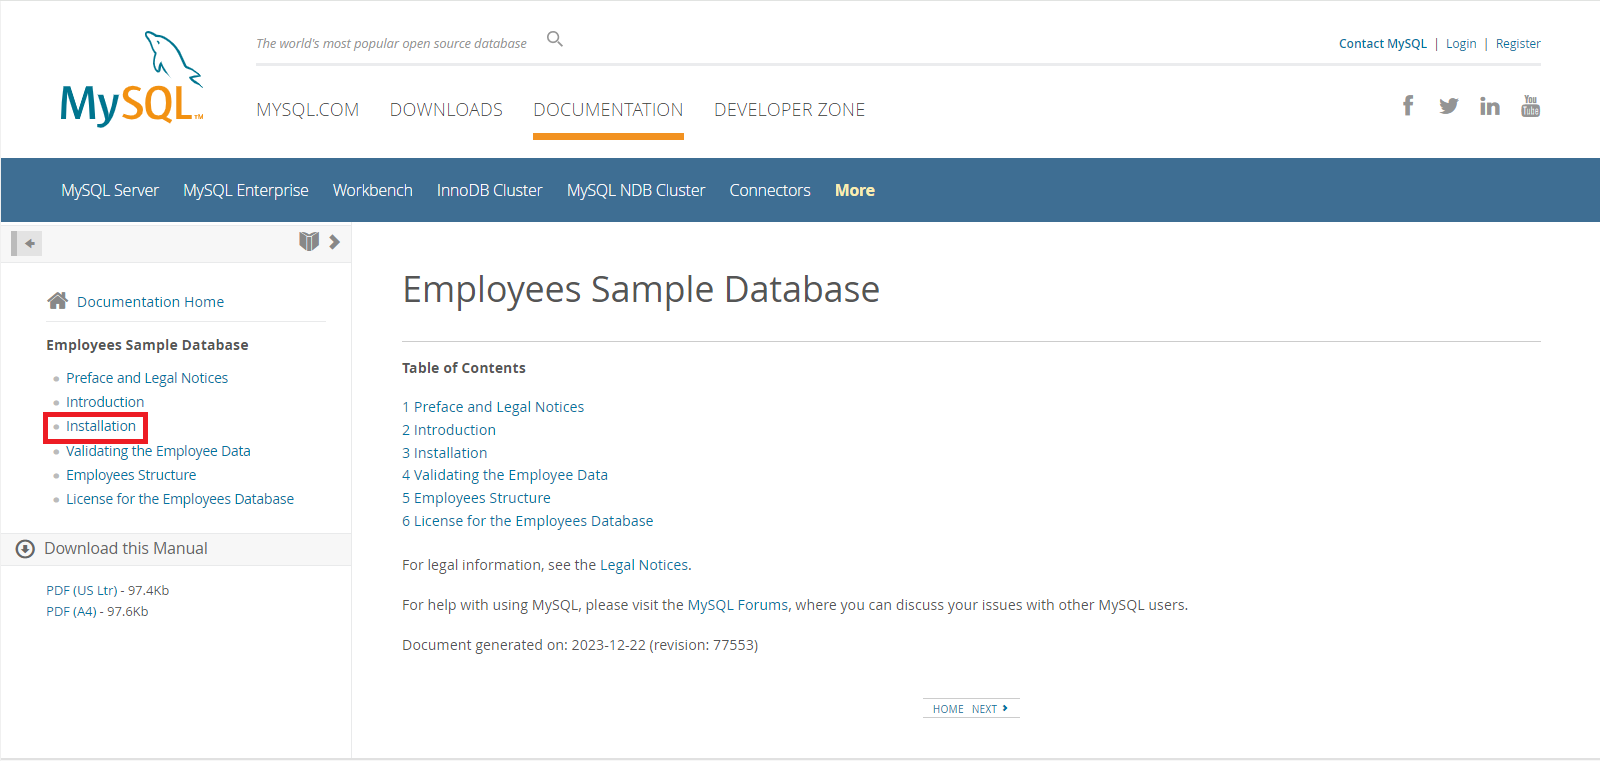Click the Login link
Image resolution: width=1600 pixels, height=761 pixels.
1461,44
